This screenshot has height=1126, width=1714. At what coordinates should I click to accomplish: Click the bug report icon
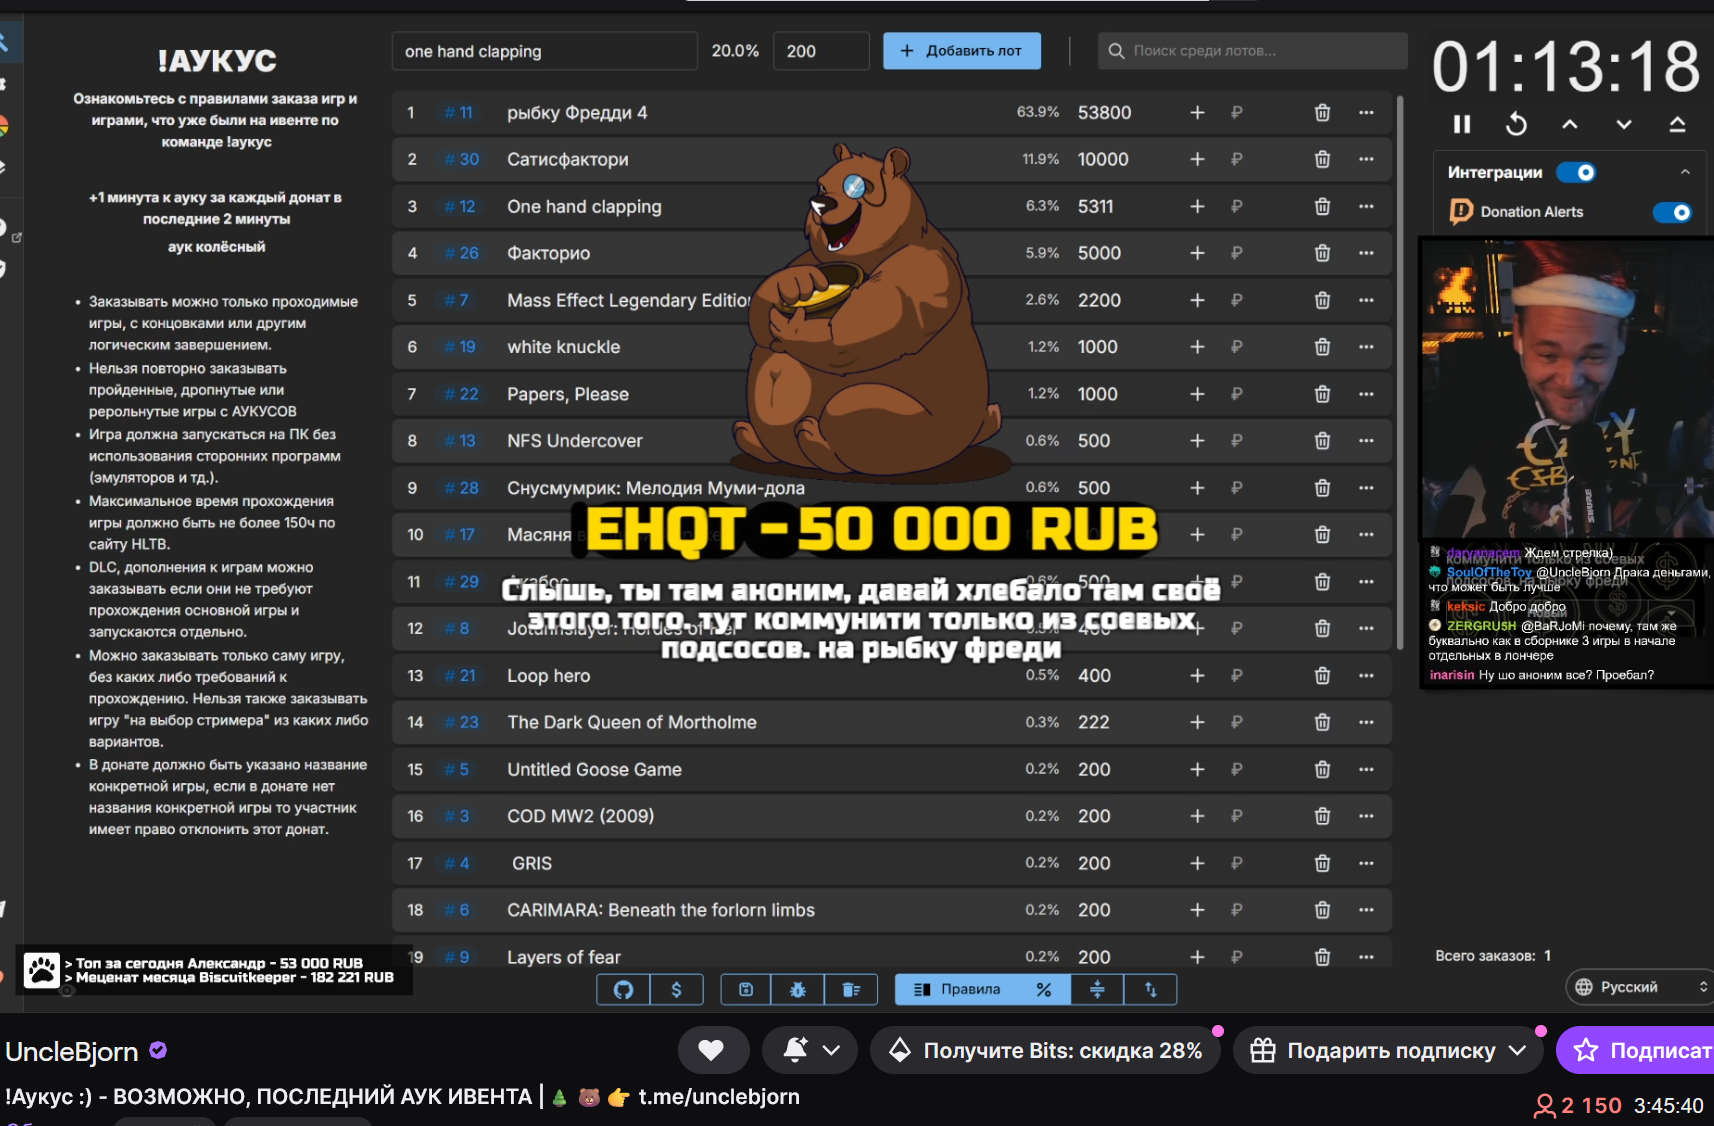coord(798,990)
